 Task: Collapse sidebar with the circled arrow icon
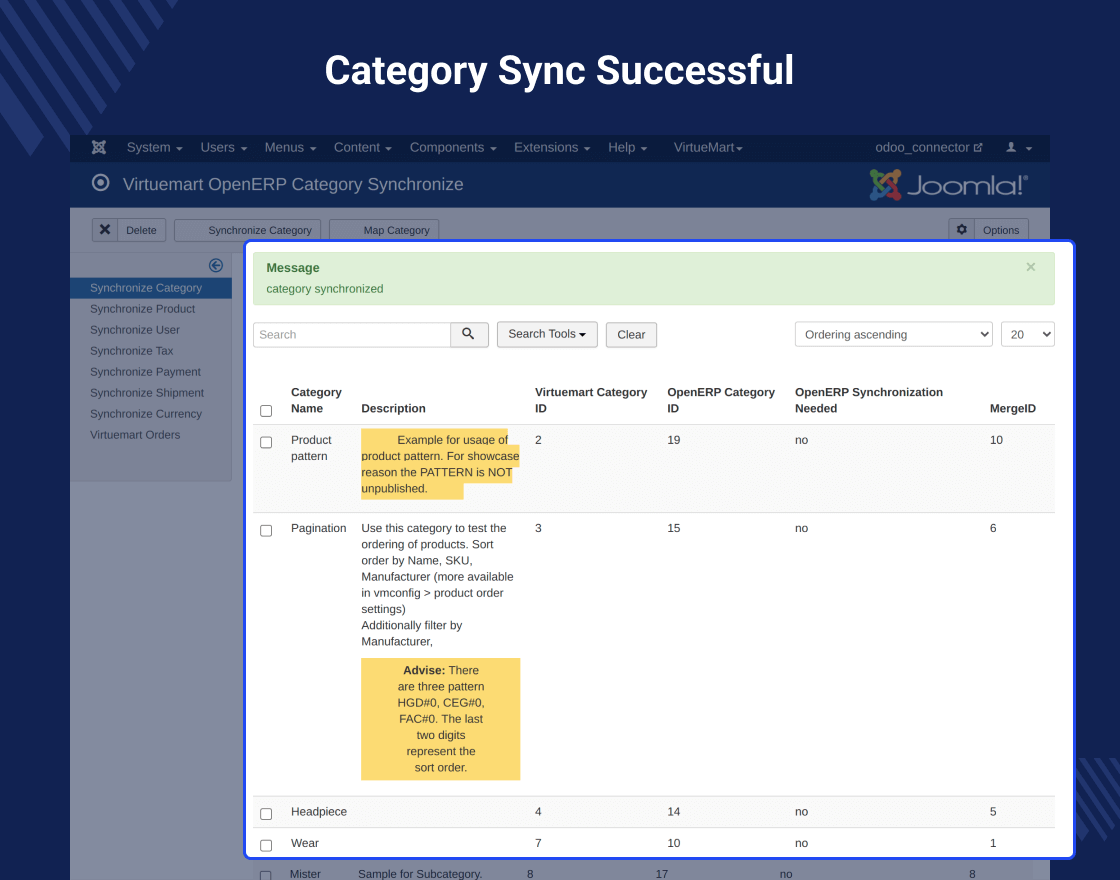pos(216,266)
